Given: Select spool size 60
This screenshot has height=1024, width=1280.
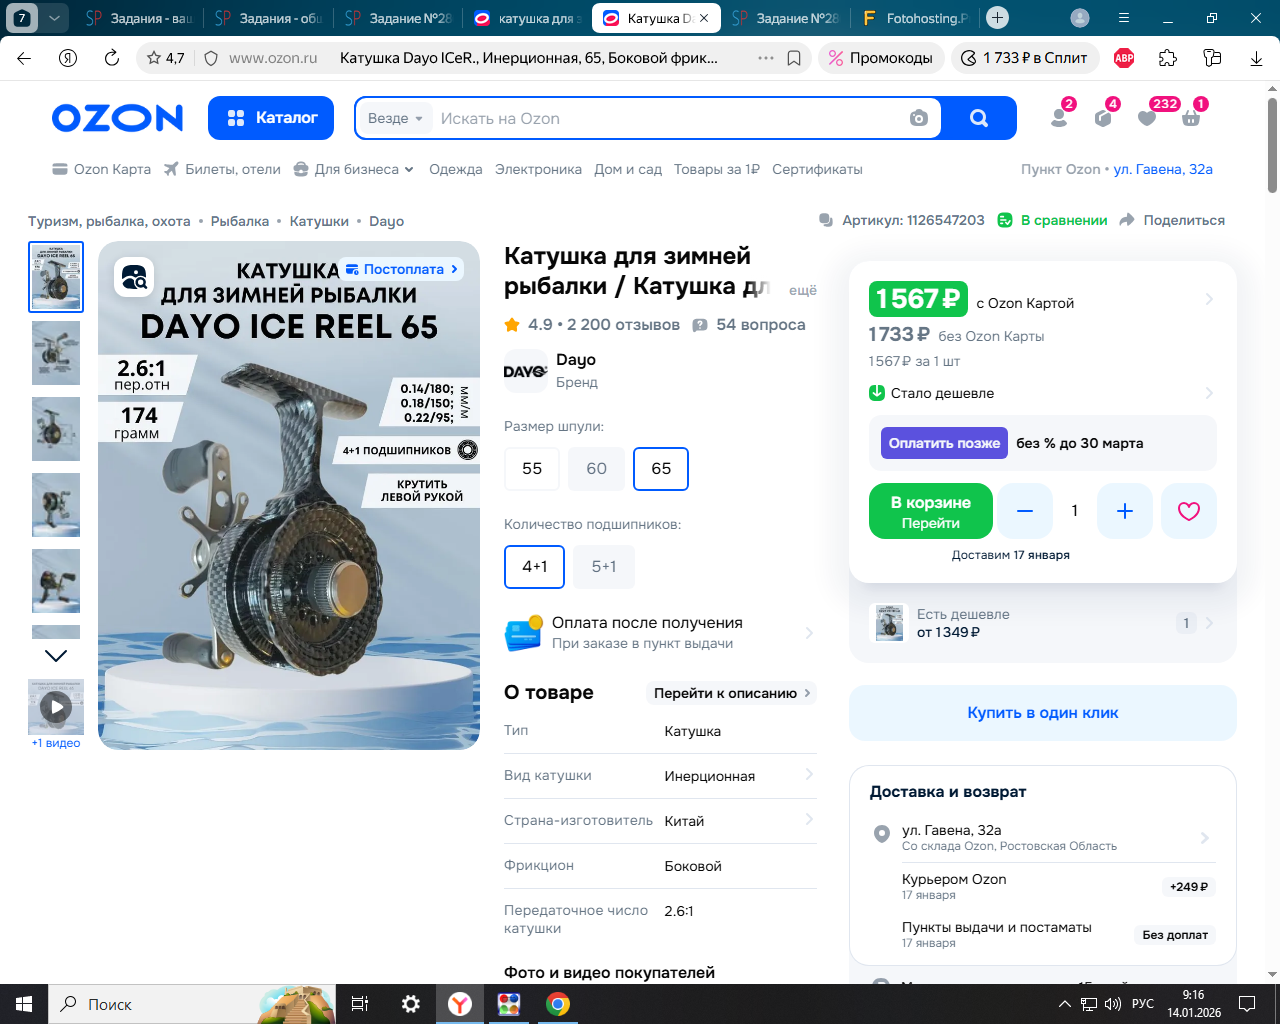Looking at the screenshot, I should (x=597, y=469).
